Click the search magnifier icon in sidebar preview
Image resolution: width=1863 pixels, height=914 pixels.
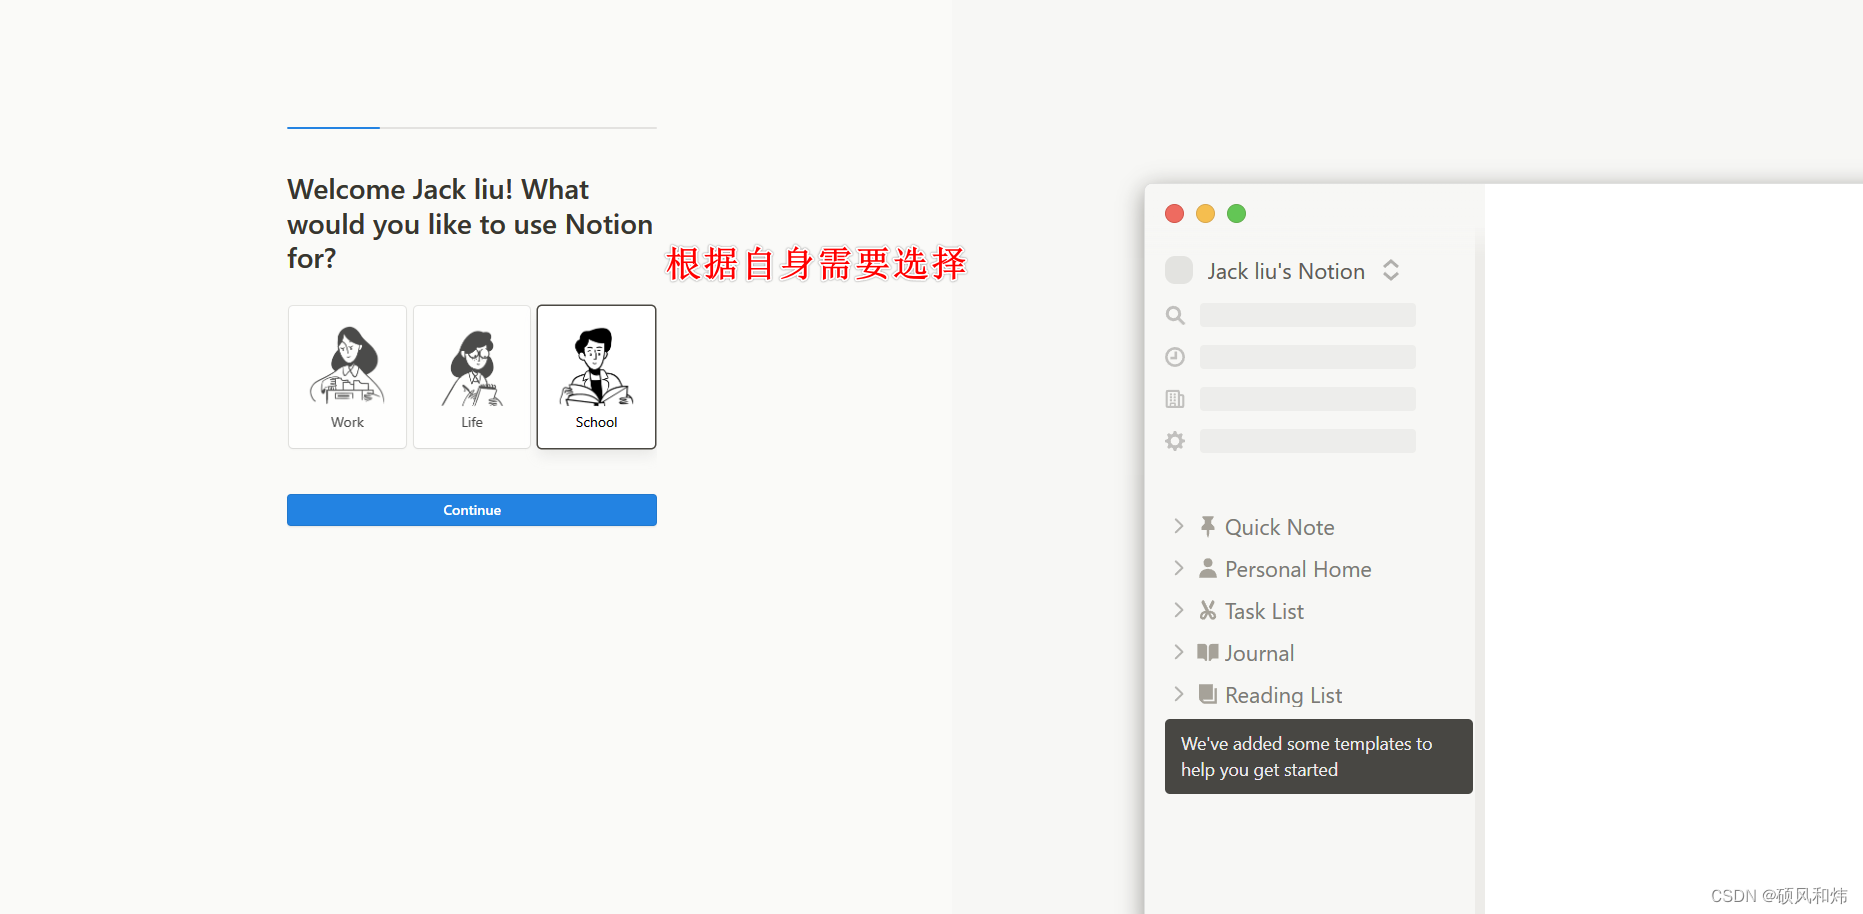1175,316
